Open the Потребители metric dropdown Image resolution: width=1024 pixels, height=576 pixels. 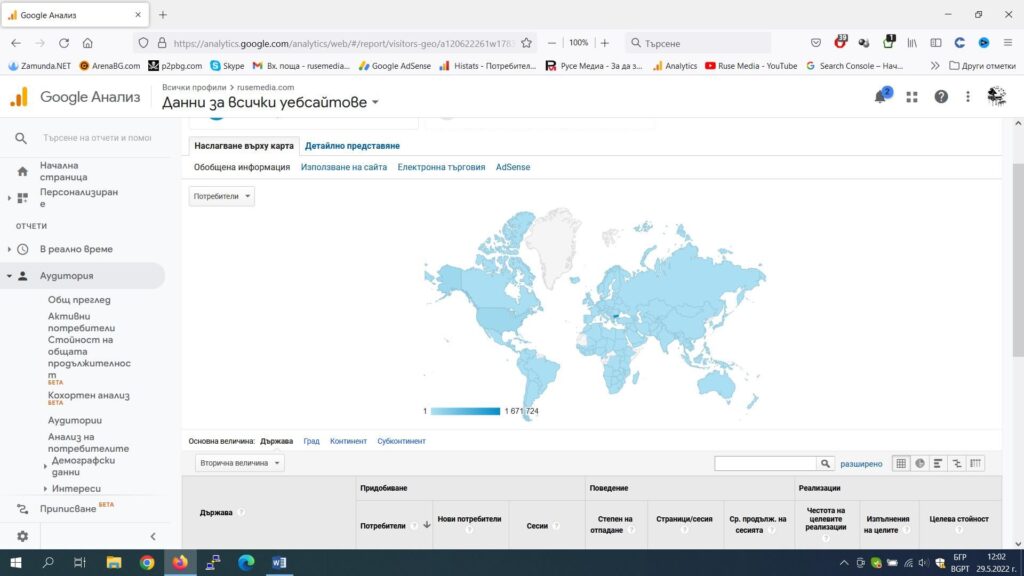pos(221,196)
